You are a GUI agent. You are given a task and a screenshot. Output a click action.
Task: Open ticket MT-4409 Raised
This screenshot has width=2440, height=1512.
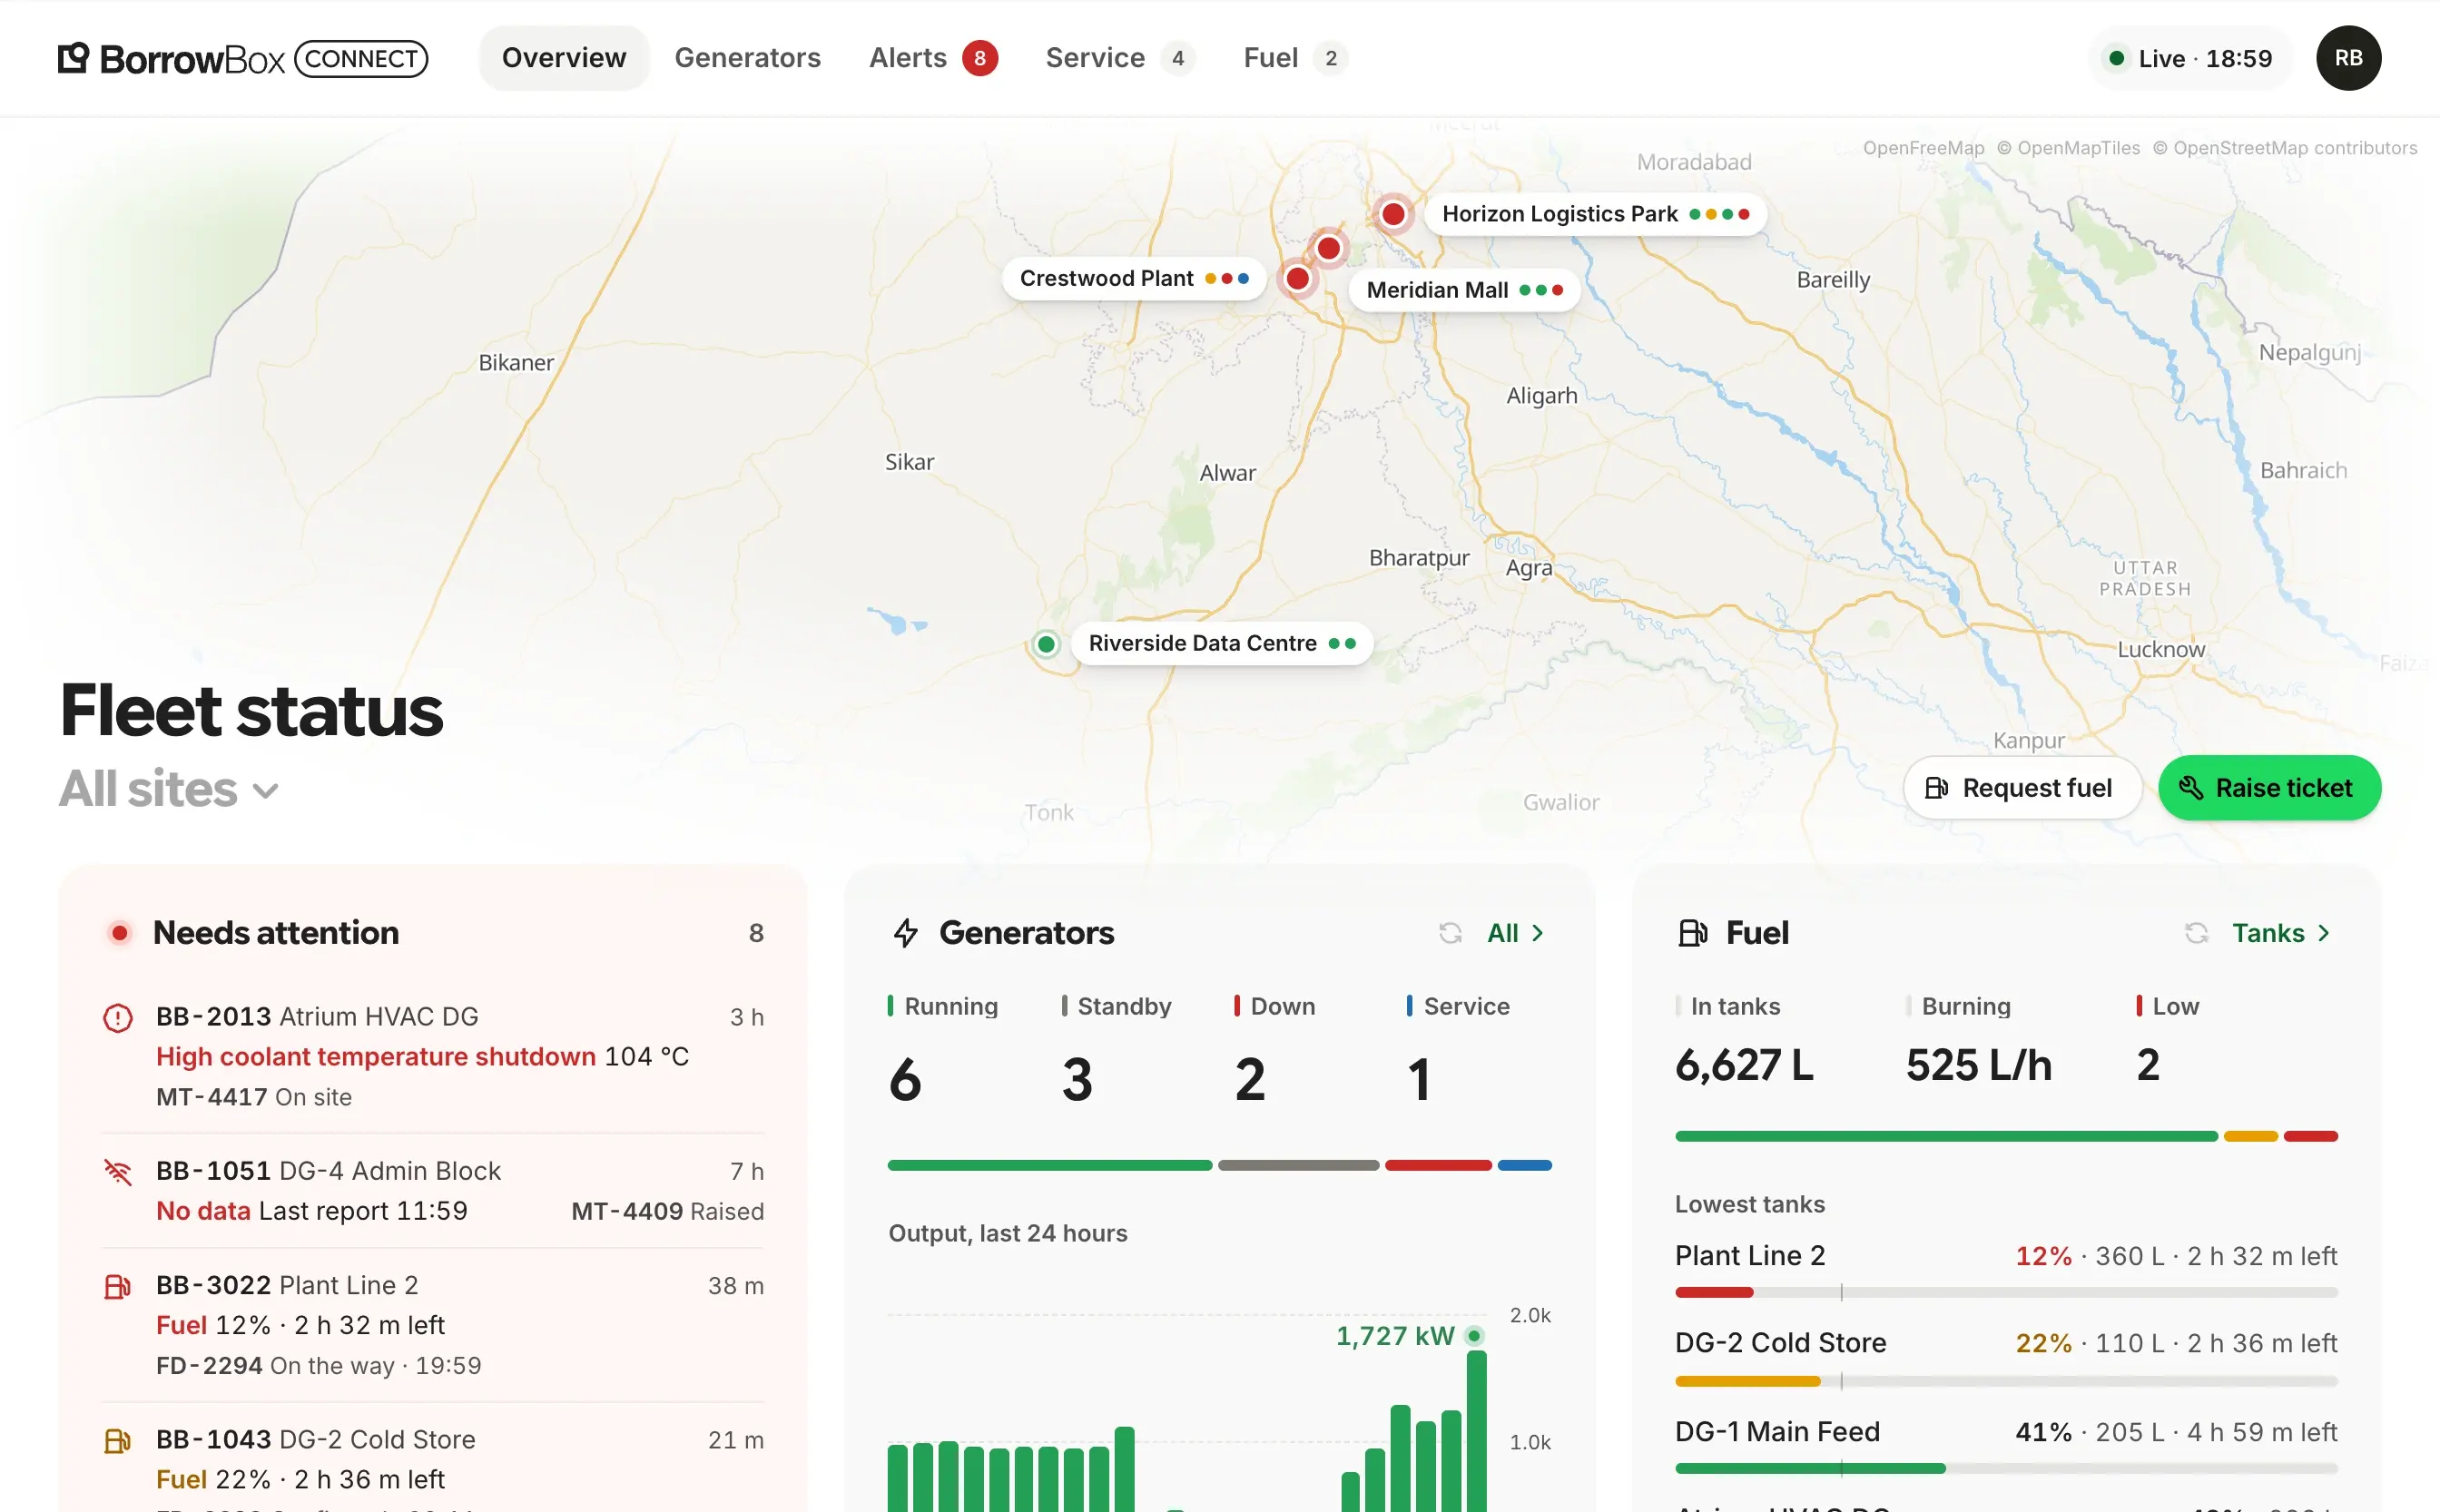coord(667,1212)
